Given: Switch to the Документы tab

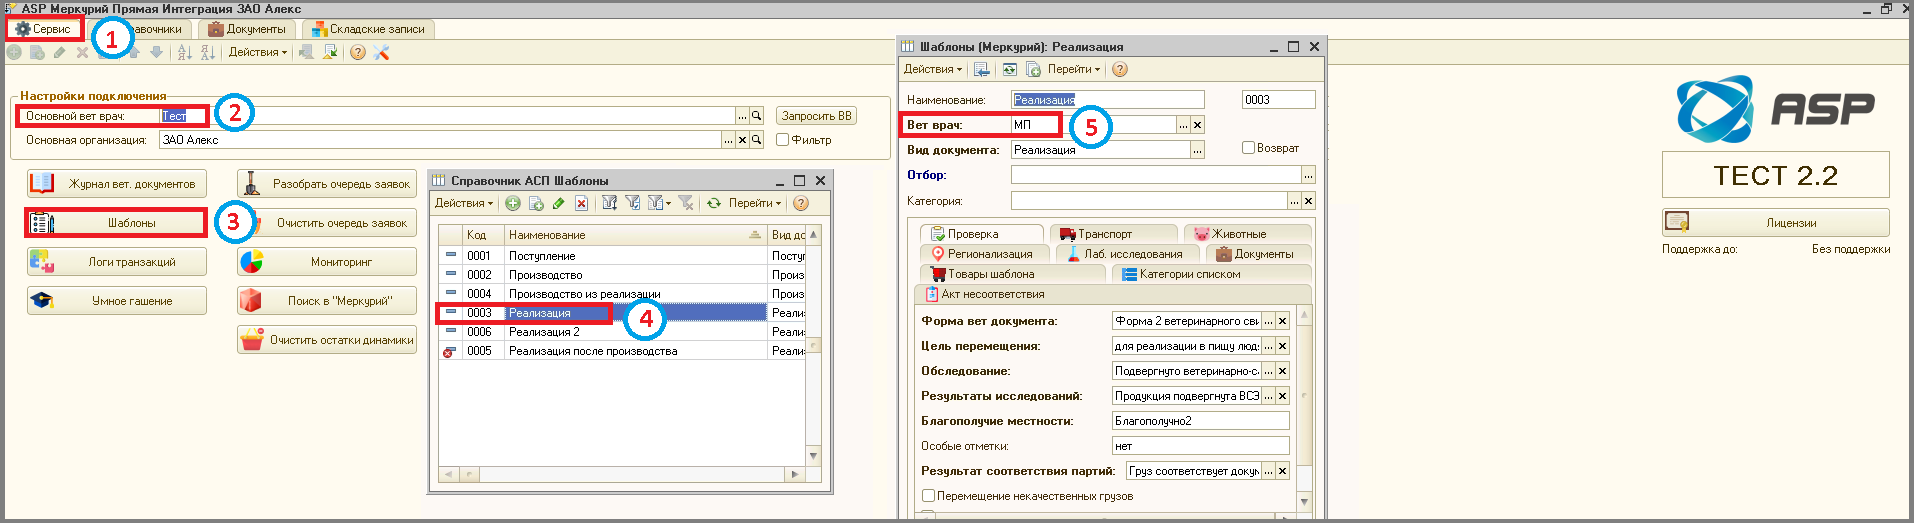Looking at the screenshot, I should [247, 29].
